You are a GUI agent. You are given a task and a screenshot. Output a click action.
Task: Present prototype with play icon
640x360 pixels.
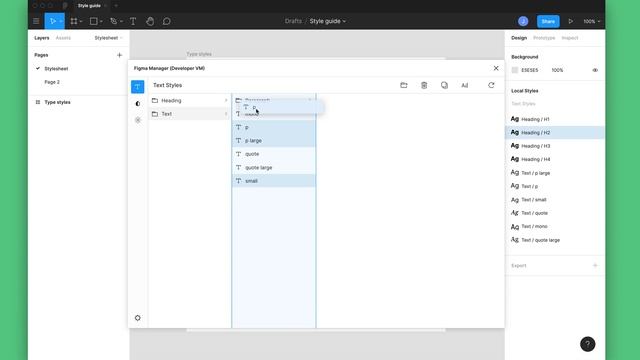[571, 21]
